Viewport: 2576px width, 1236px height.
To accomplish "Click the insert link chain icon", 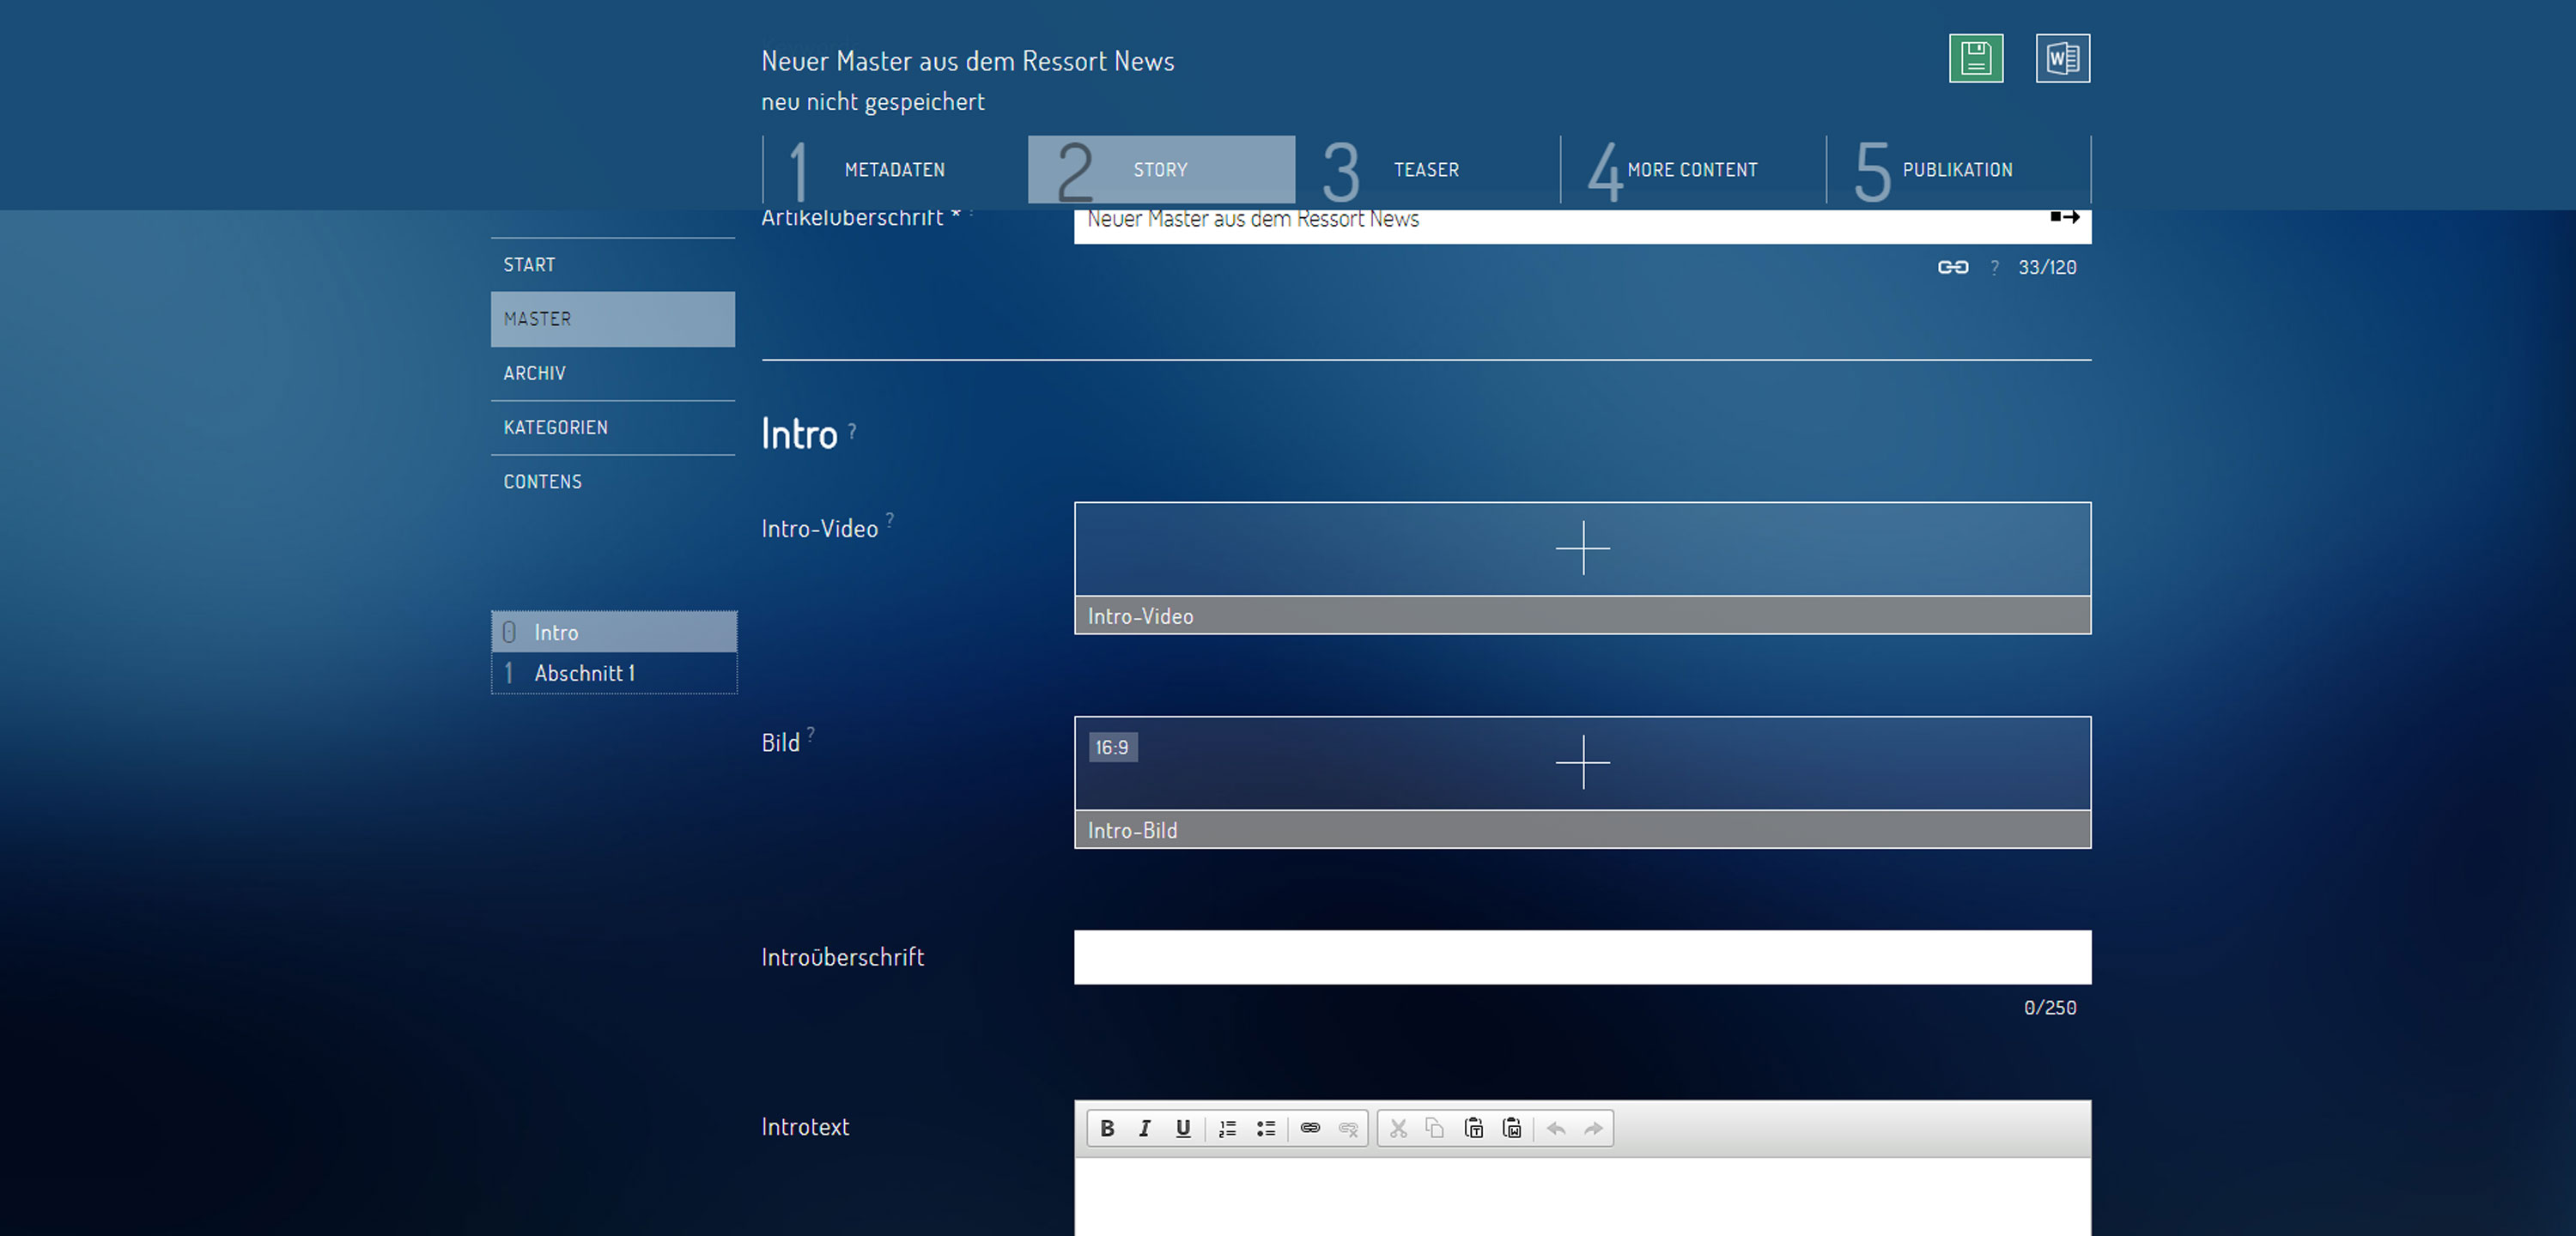I will pyautogui.click(x=1310, y=1128).
